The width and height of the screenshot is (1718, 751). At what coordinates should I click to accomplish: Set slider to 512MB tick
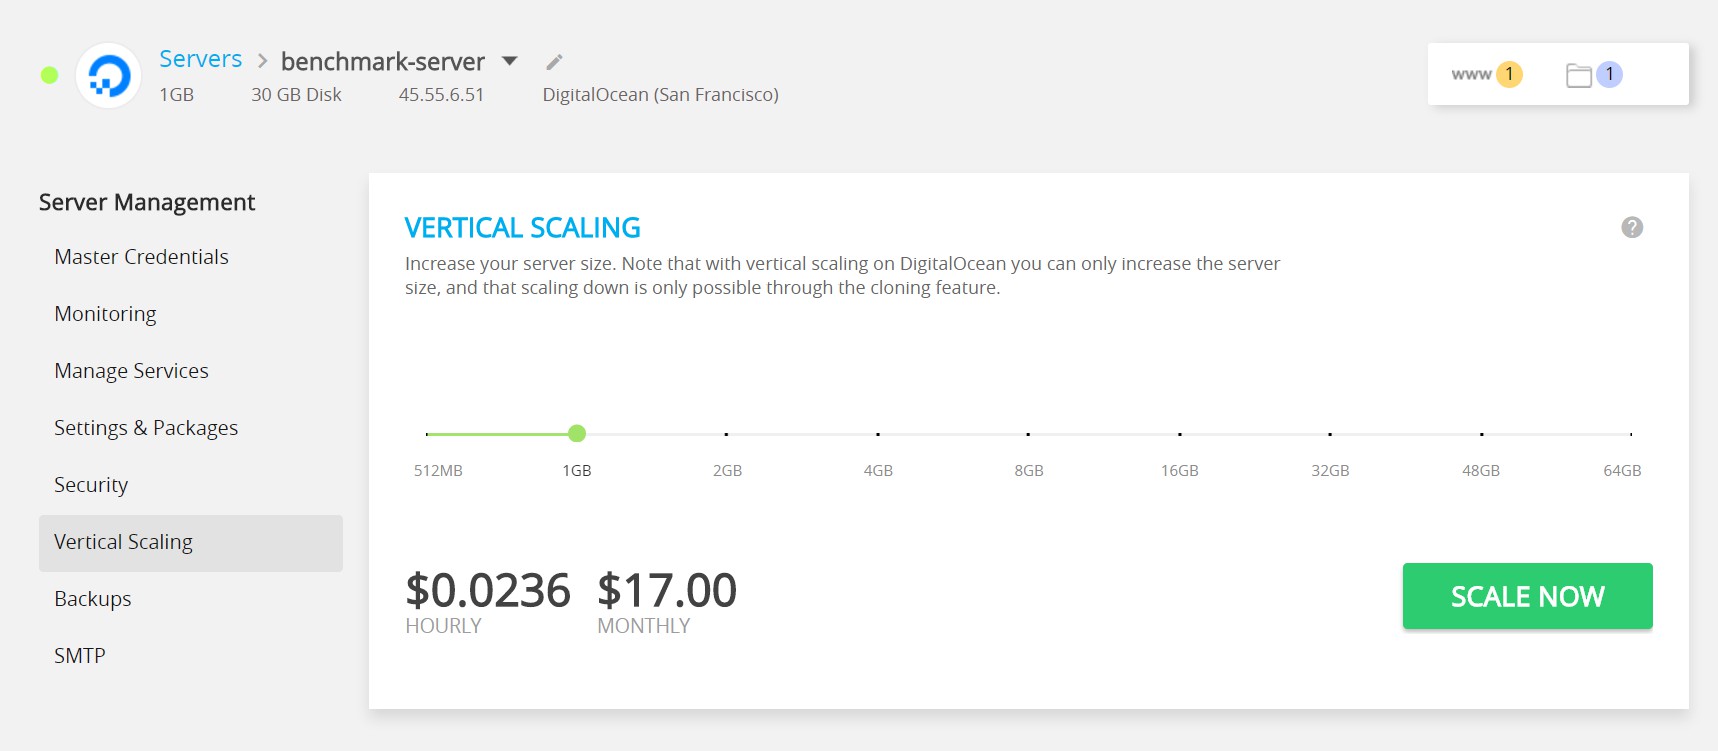coord(427,434)
